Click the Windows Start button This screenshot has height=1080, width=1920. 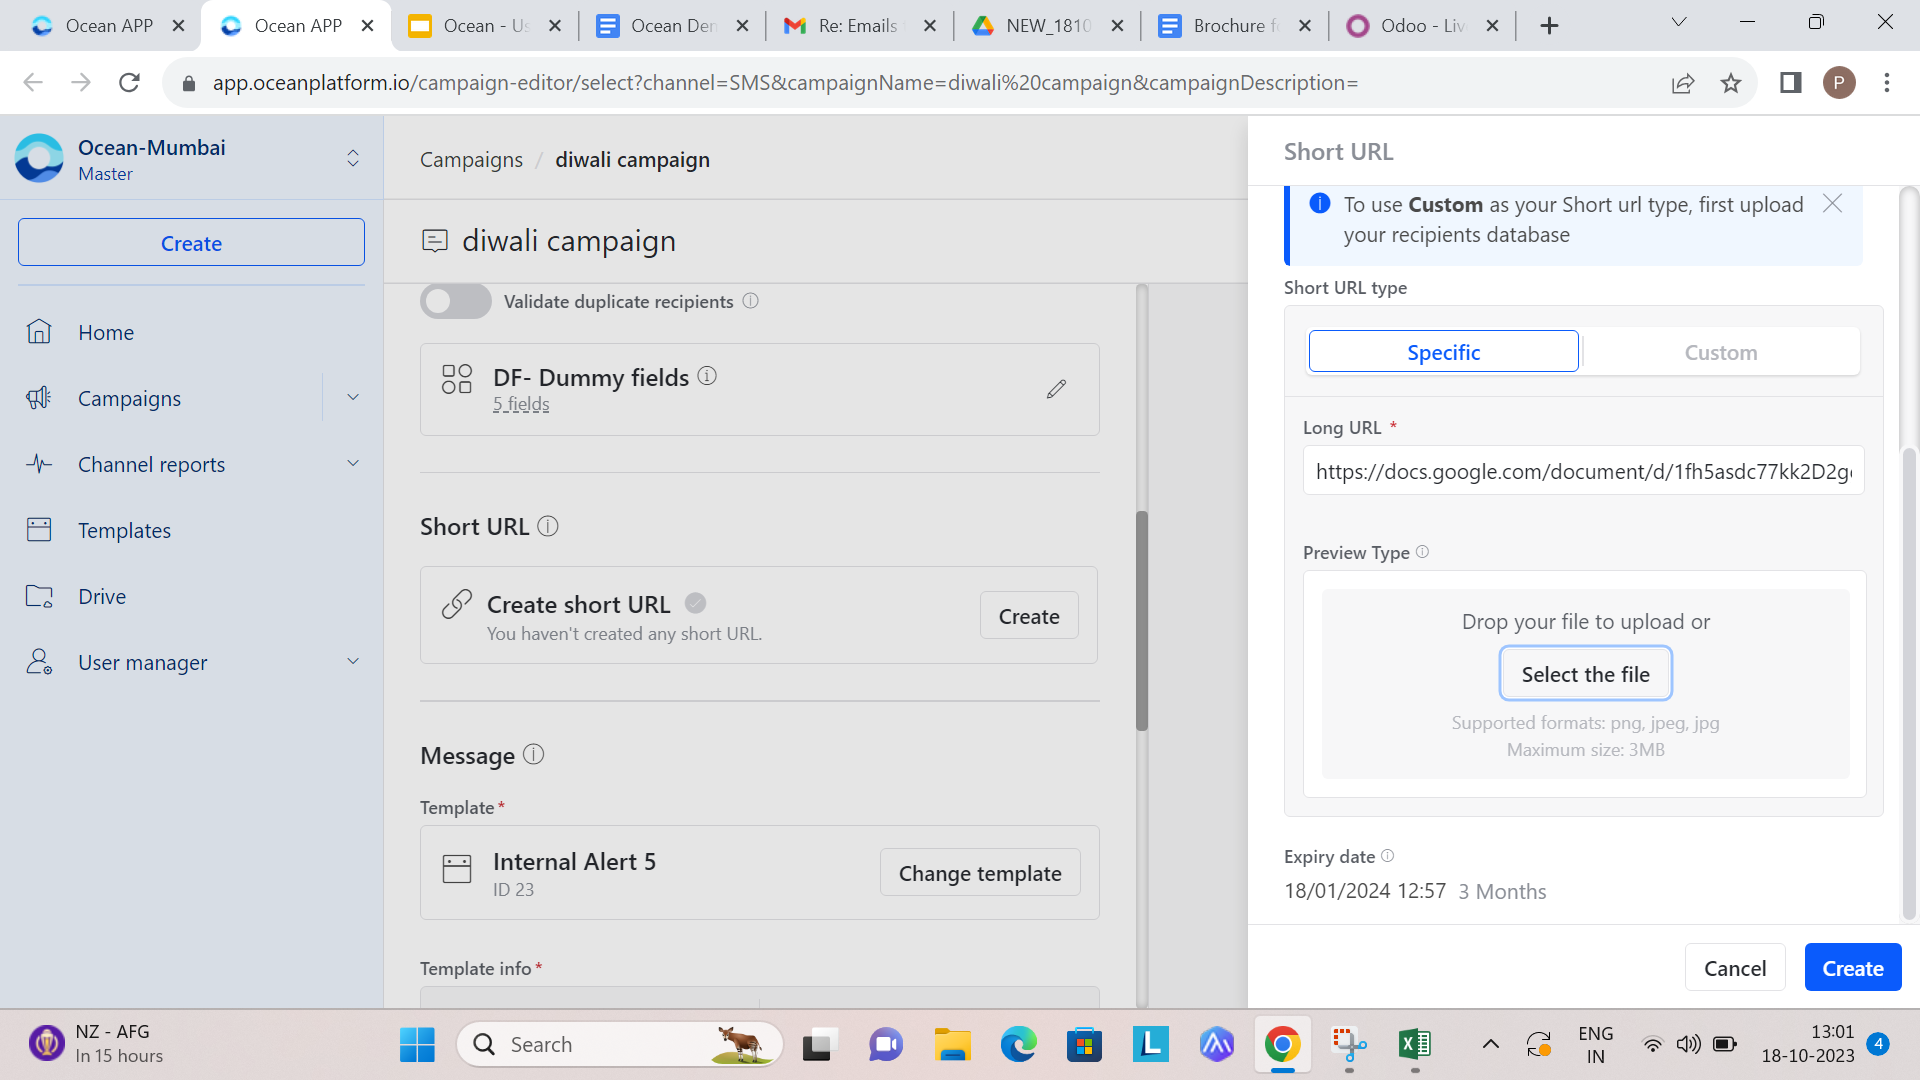tap(417, 1045)
